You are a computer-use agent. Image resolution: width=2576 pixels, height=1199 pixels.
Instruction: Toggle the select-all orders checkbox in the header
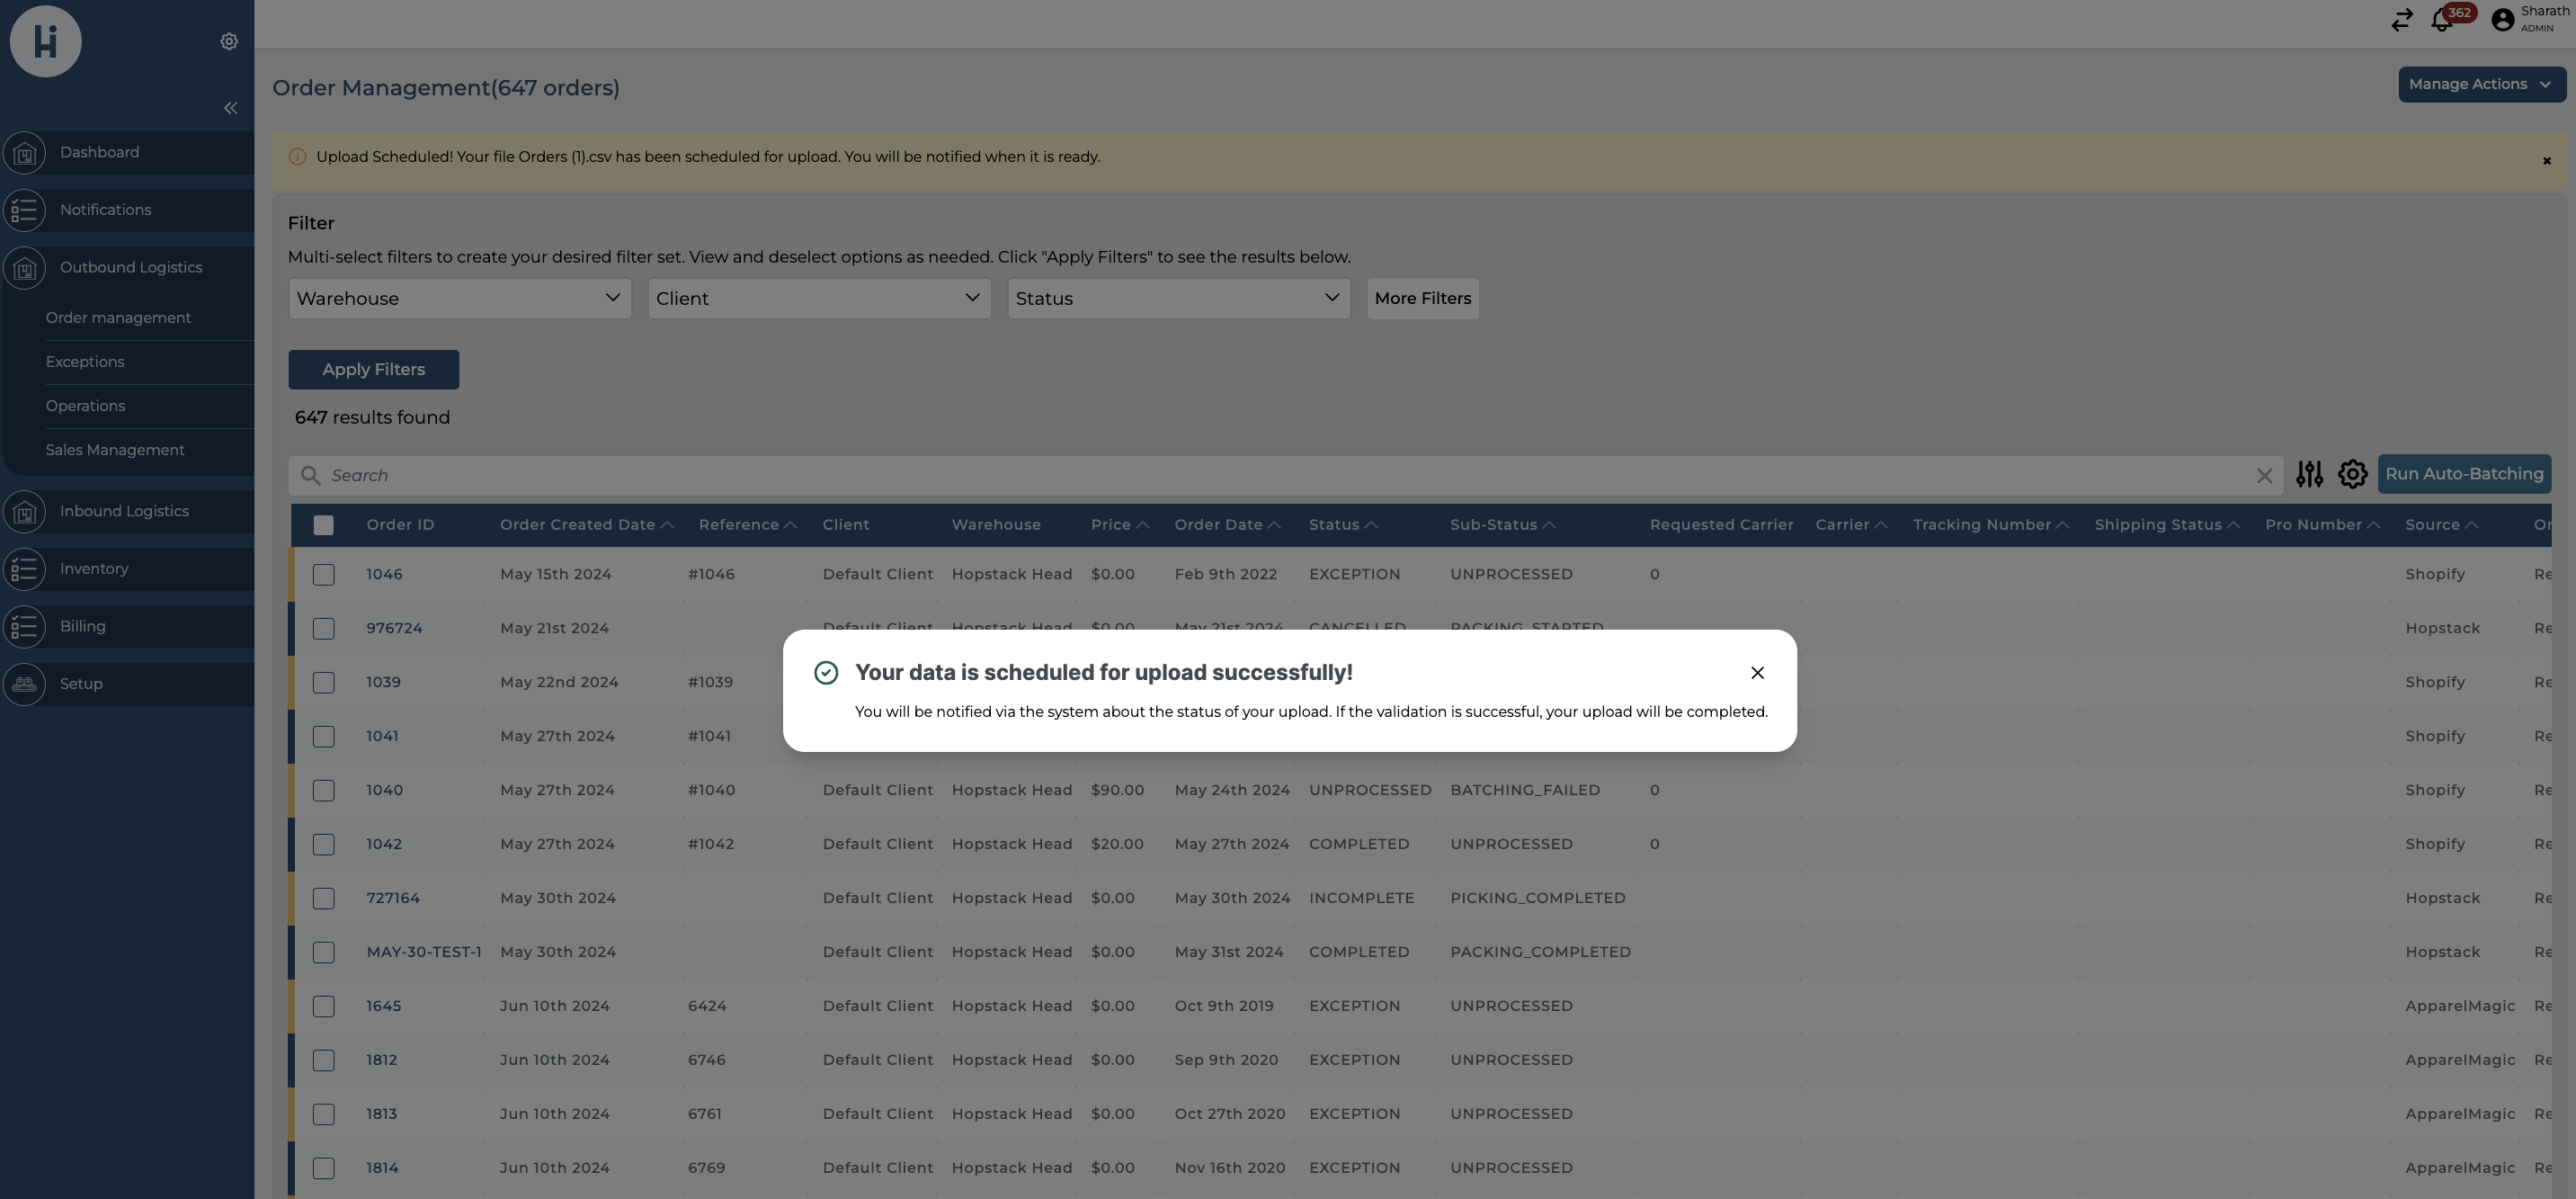(323, 526)
